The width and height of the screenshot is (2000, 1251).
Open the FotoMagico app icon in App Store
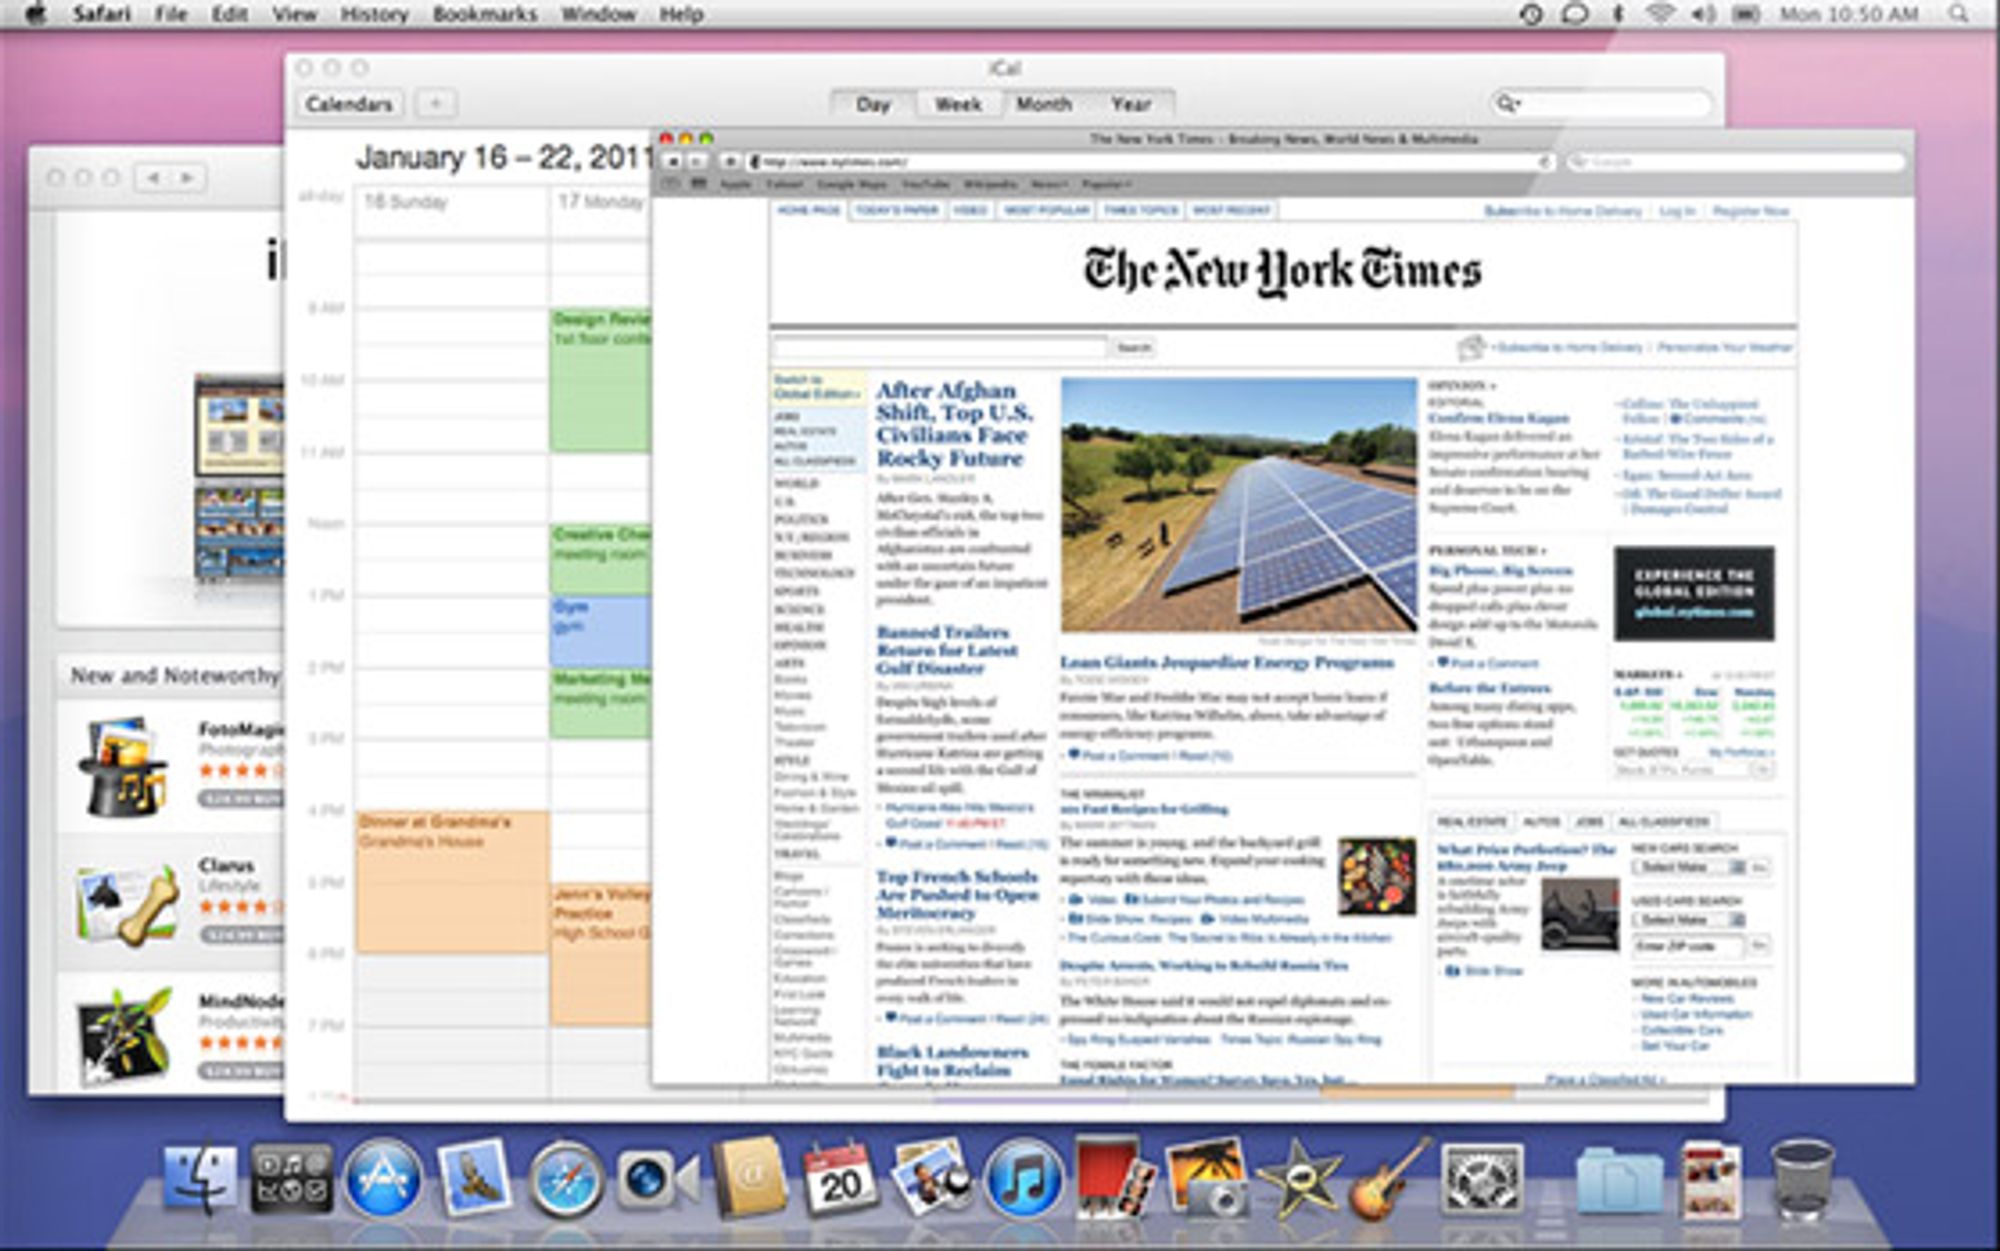[x=123, y=765]
